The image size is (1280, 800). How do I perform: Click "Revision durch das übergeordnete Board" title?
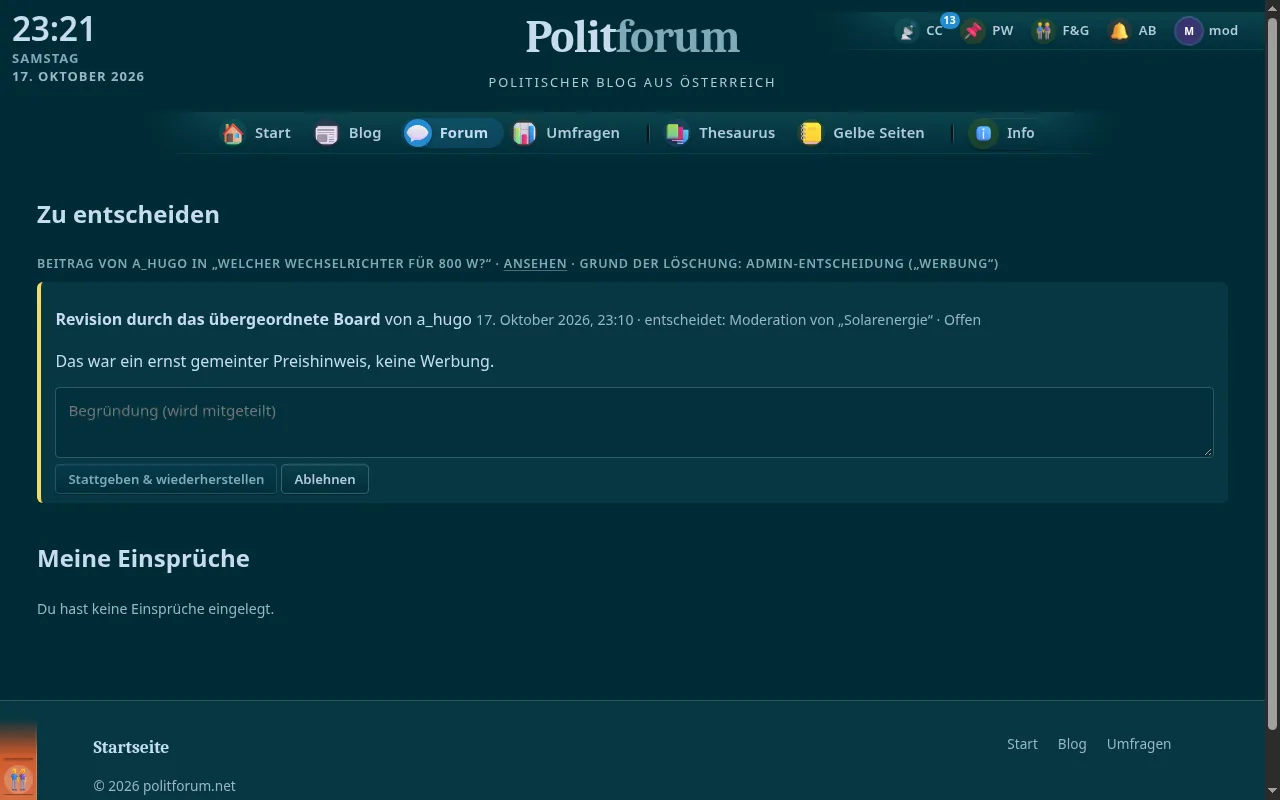tap(218, 320)
